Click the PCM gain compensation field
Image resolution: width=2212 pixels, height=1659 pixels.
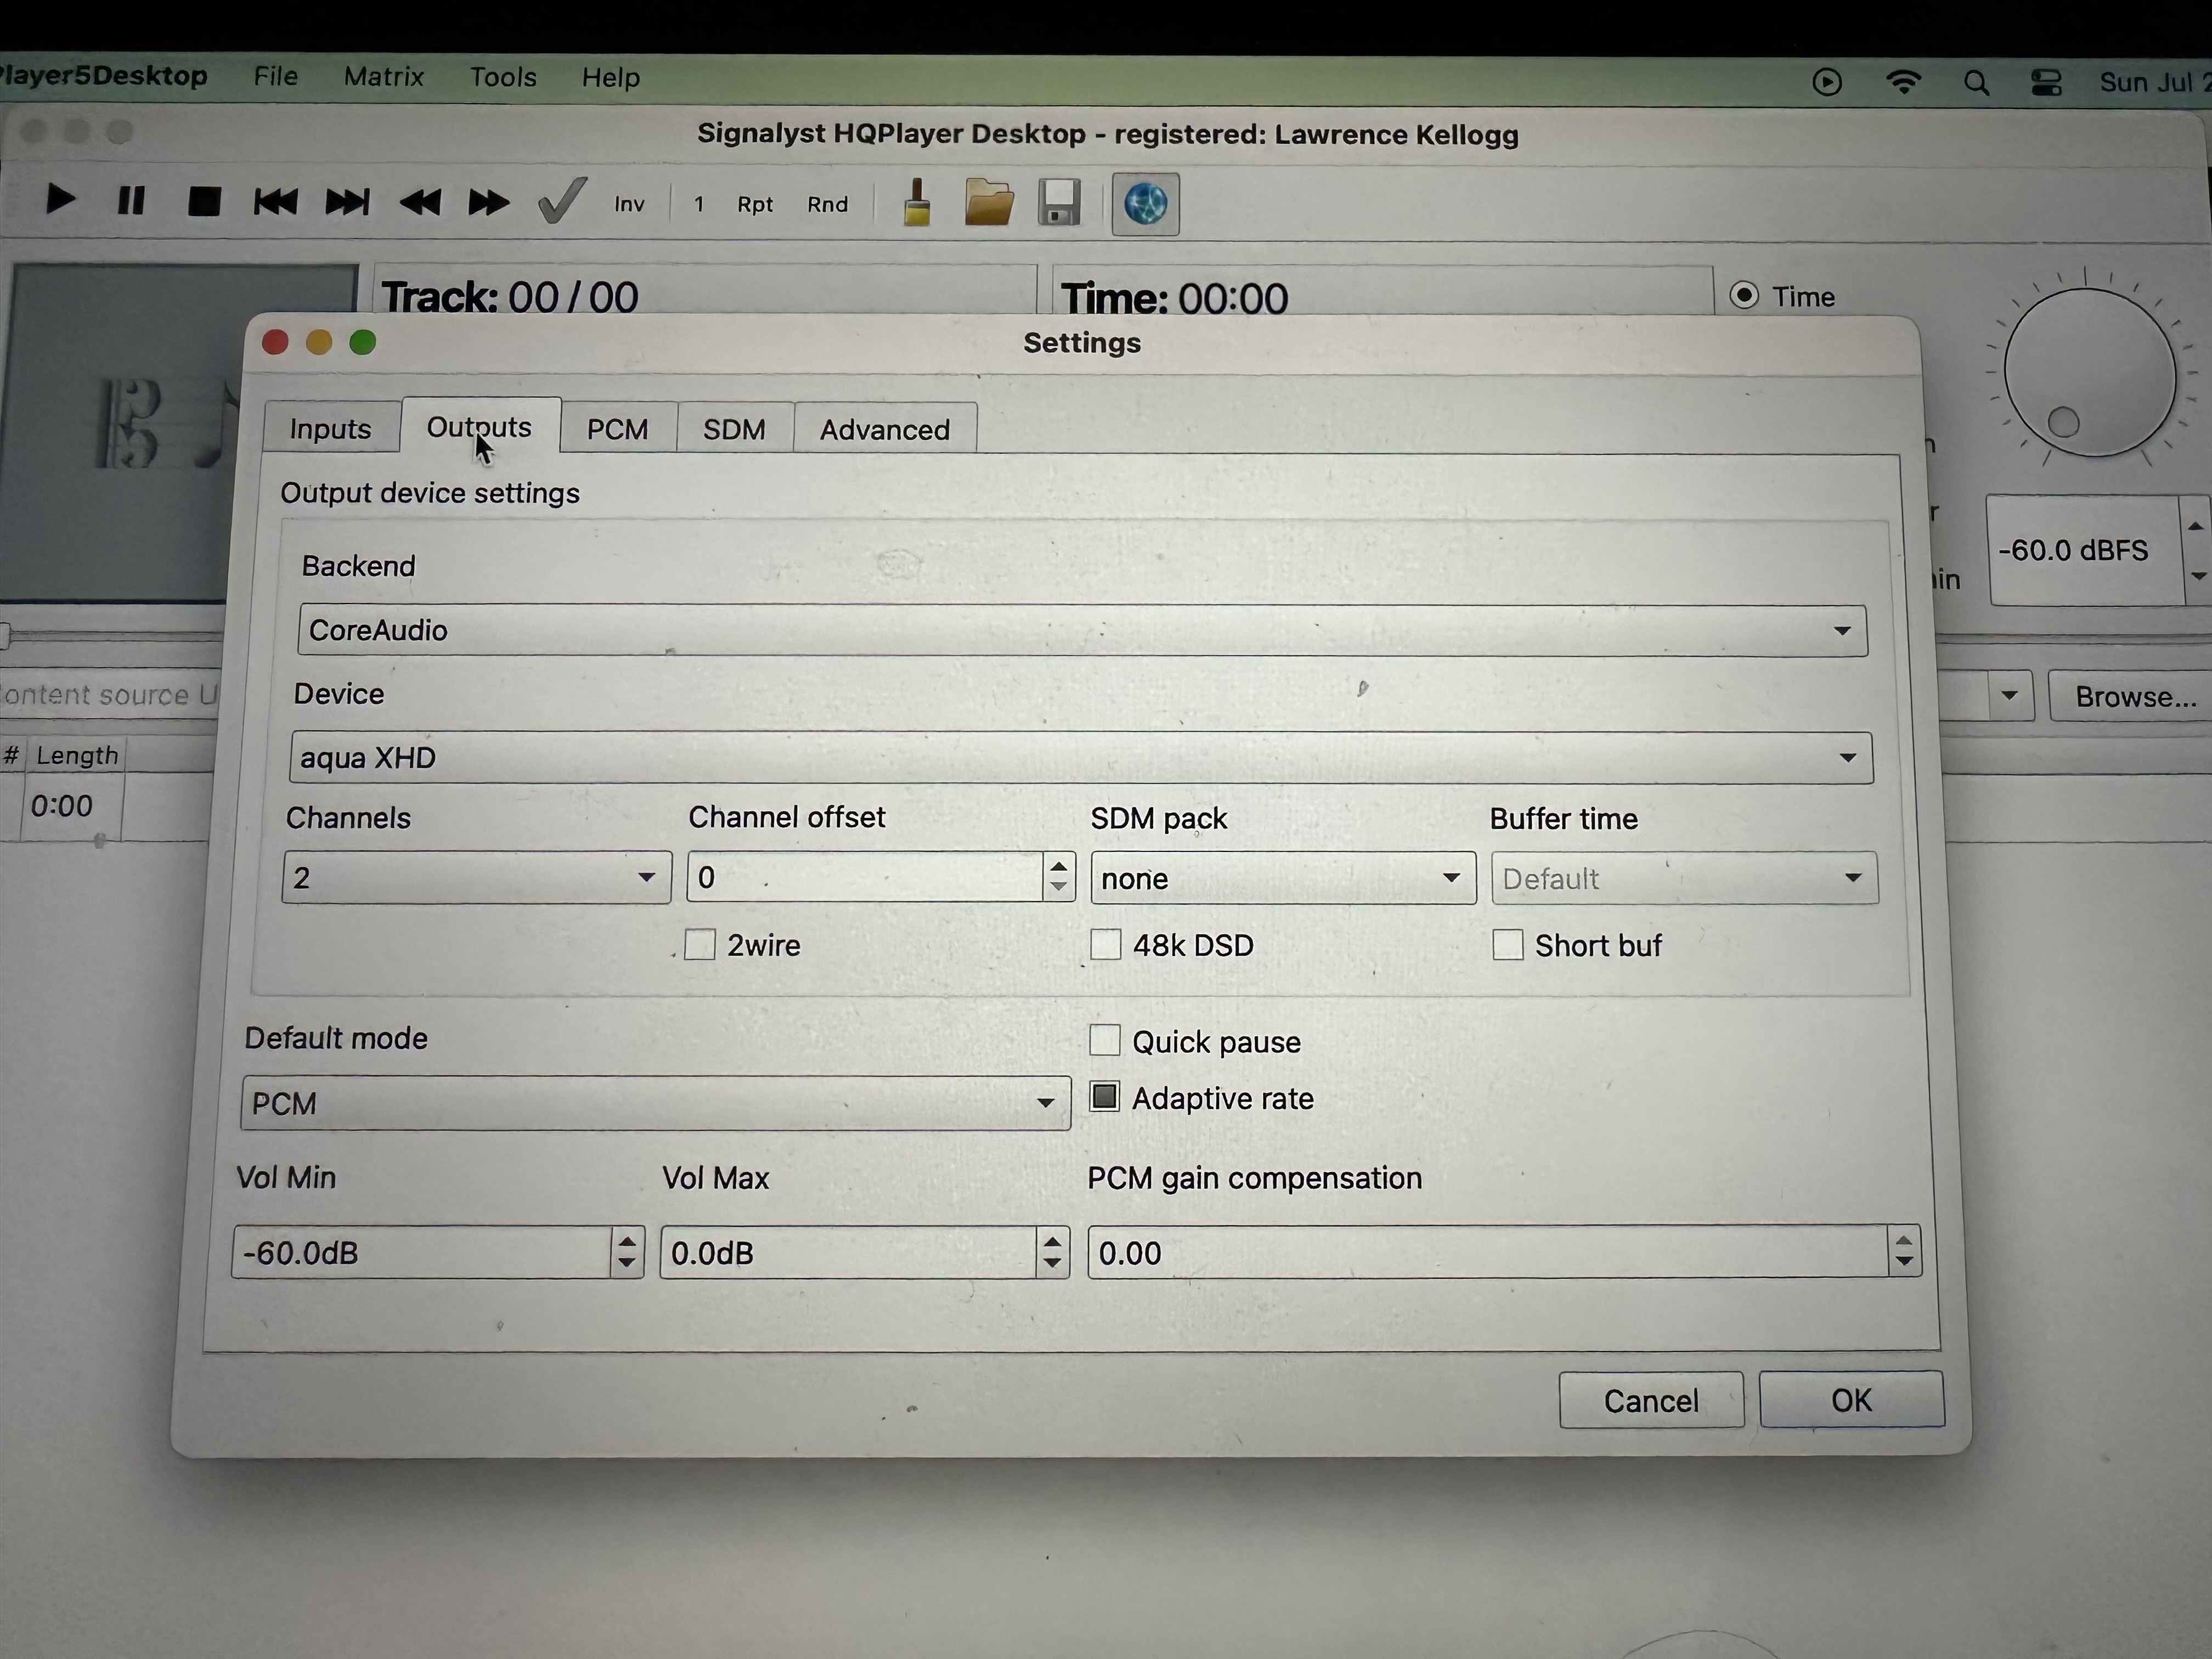point(1488,1252)
